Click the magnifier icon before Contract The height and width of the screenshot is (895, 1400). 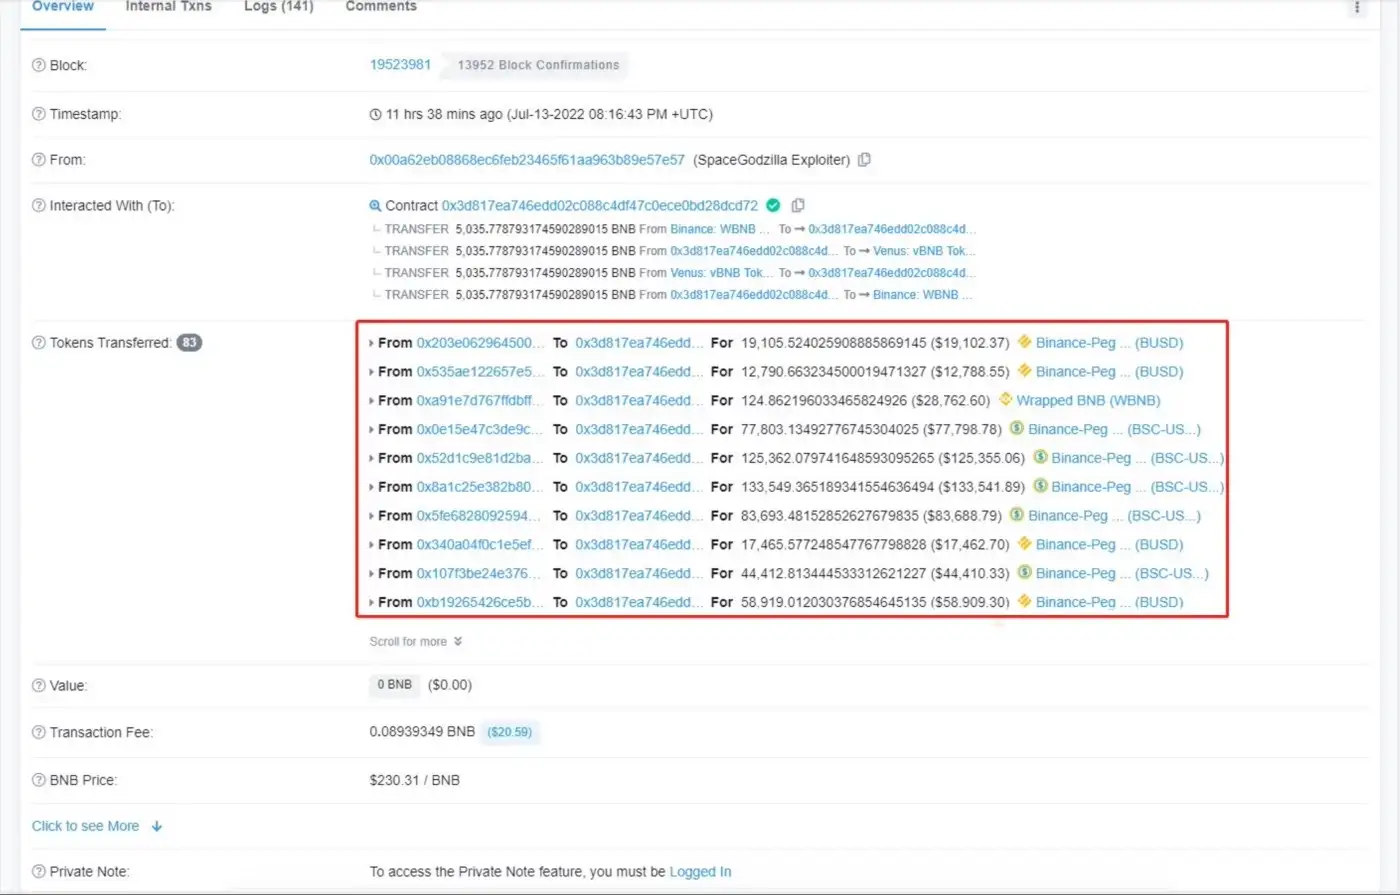(x=375, y=206)
